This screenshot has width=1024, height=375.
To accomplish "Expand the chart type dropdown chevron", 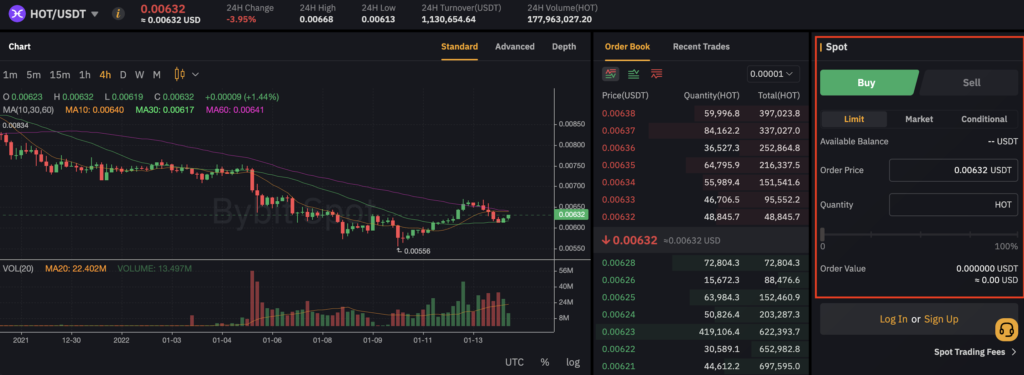I will [195, 74].
